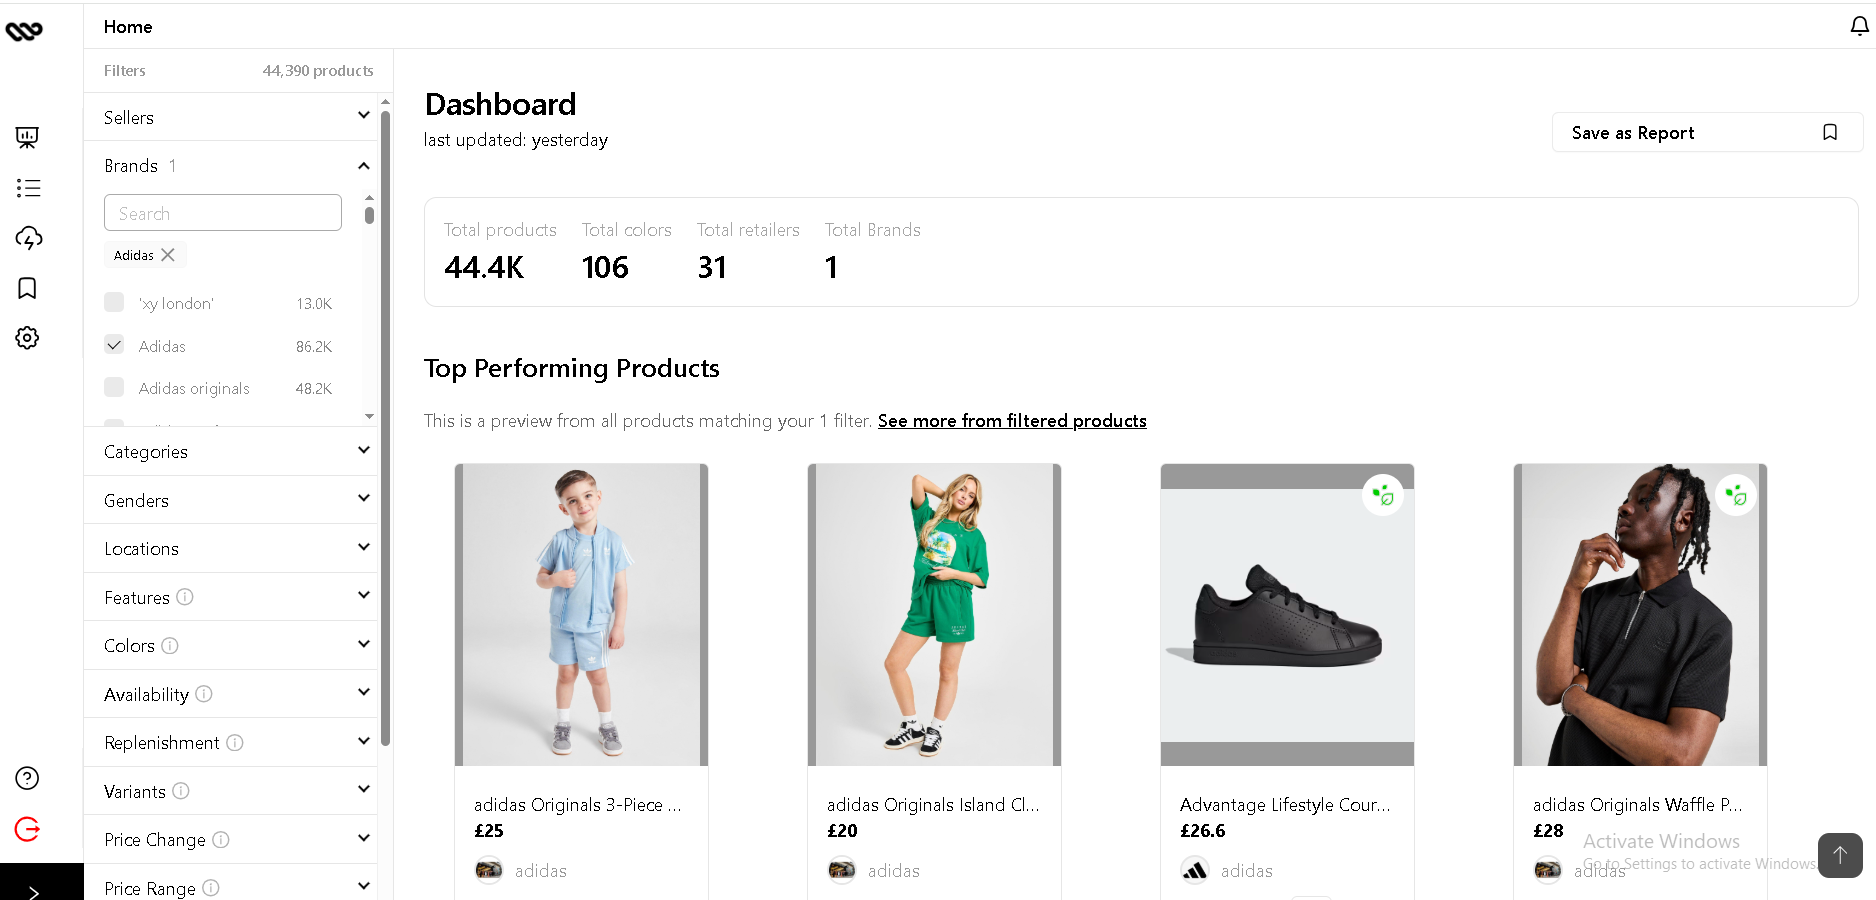Viewport: 1876px width, 900px height.
Task: Click retailer logo under 3-Piece product
Action: [489, 871]
